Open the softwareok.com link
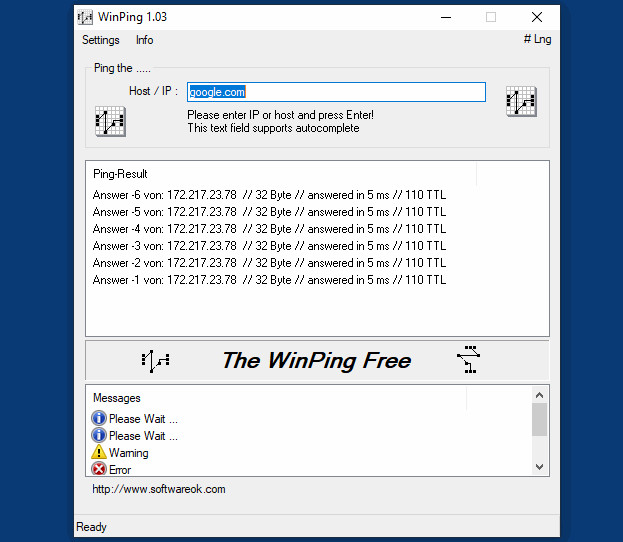The image size is (623, 542). pos(159,489)
